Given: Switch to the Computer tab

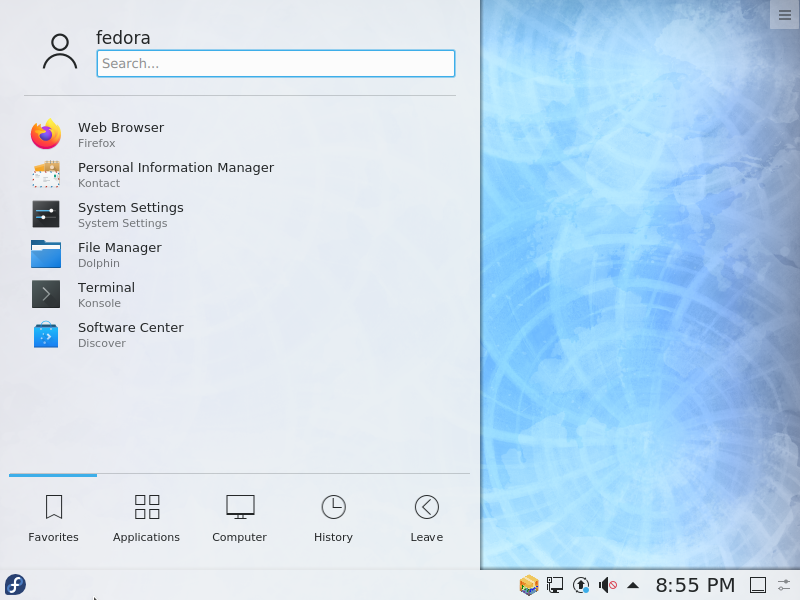Looking at the screenshot, I should [x=240, y=519].
